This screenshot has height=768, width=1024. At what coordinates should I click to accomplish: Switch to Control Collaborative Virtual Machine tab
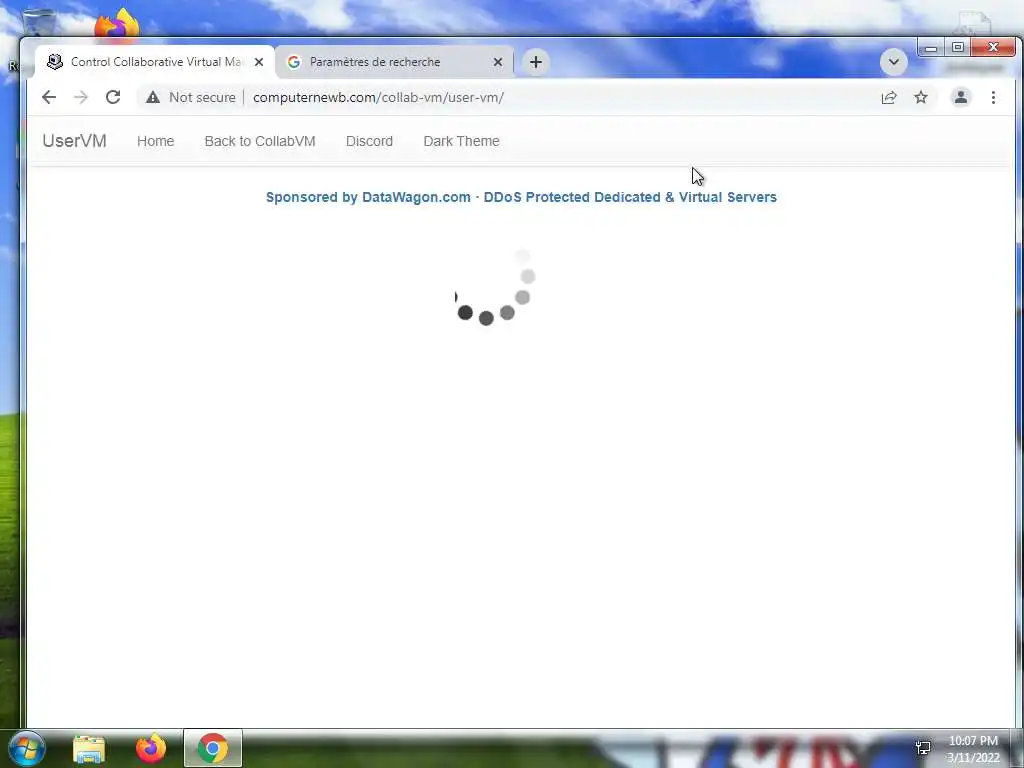[x=155, y=62]
